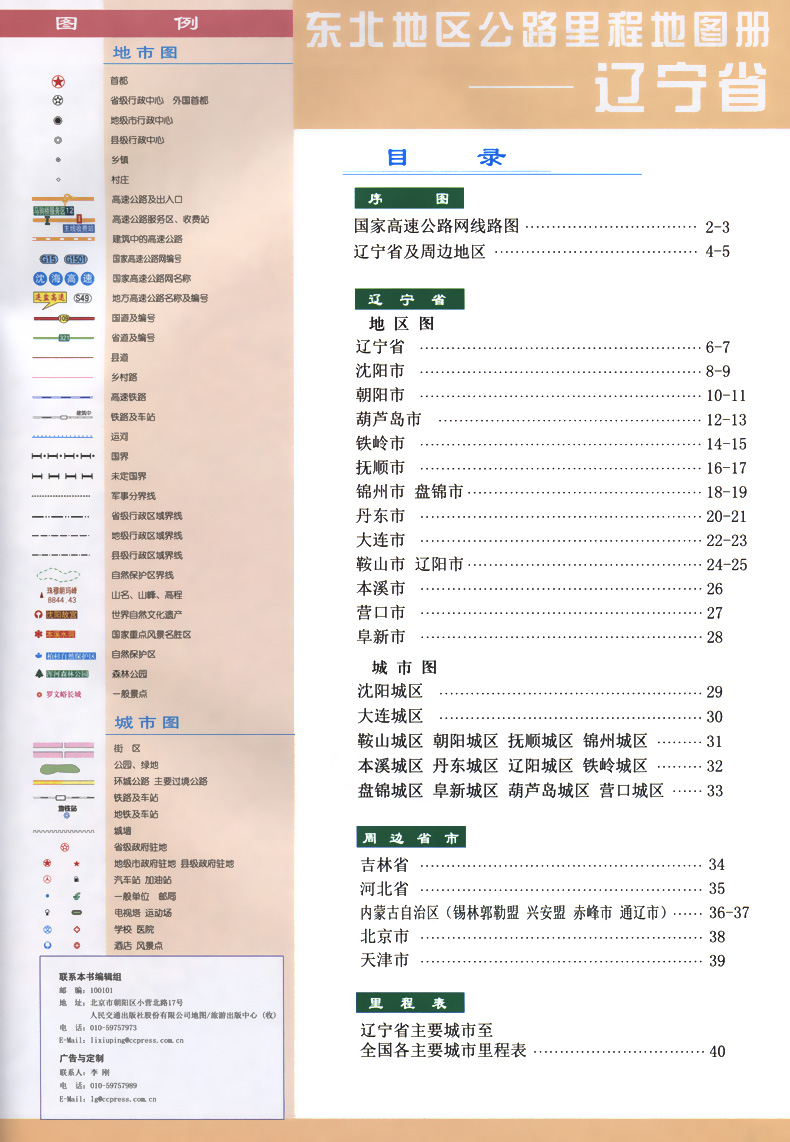Click the 广告与定制 heading
Screen dimensions: 790x1142
pos(82,1058)
